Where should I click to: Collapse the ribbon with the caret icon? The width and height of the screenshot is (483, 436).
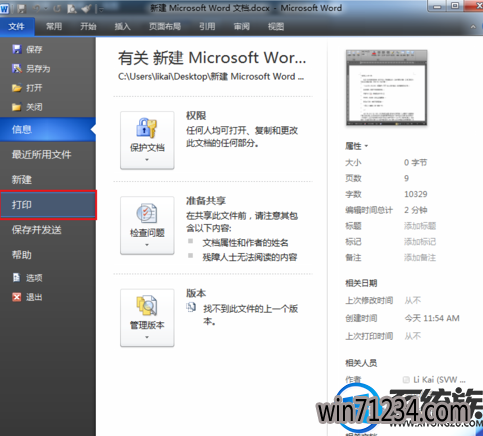[473, 27]
